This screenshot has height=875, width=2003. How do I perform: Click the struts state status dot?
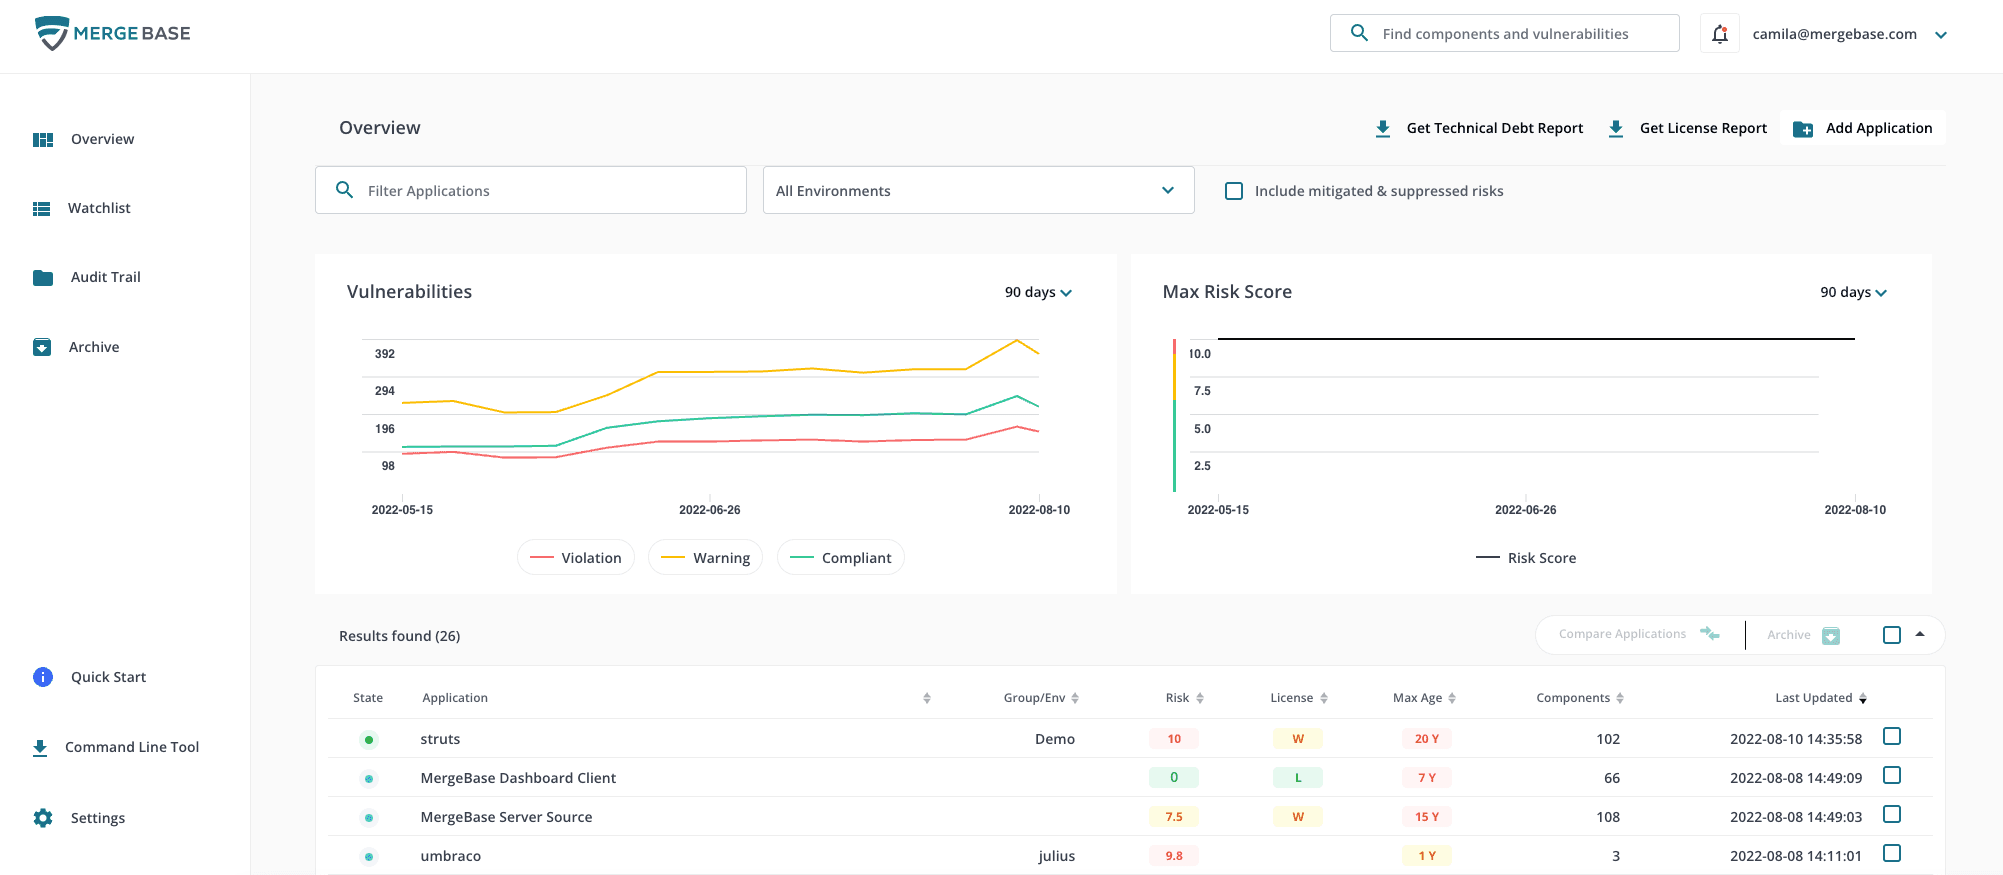point(369,740)
